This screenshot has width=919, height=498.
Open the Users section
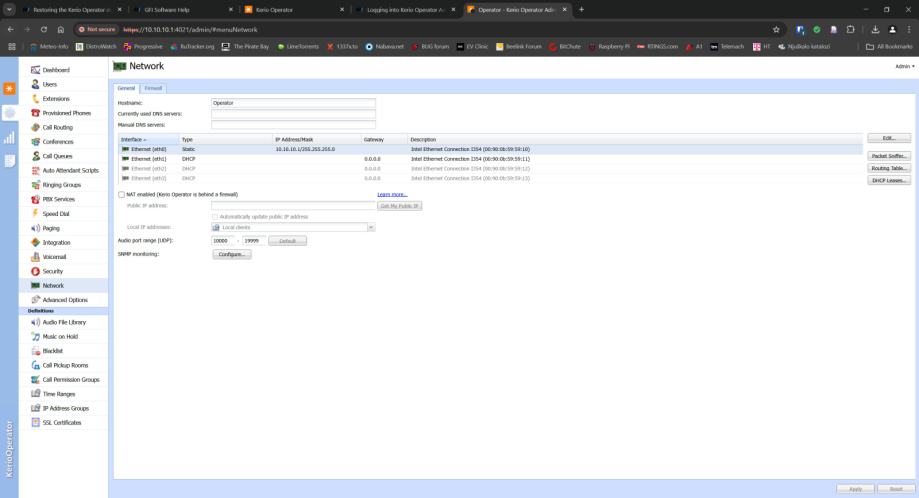click(50, 84)
